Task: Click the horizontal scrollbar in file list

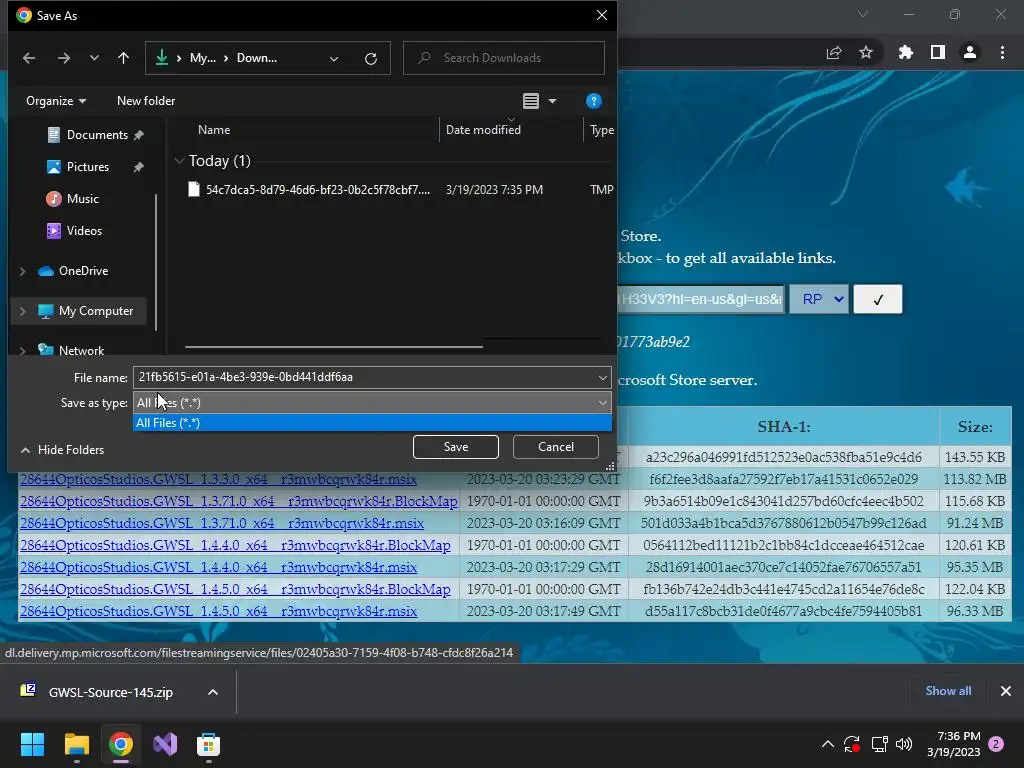Action: click(334, 346)
